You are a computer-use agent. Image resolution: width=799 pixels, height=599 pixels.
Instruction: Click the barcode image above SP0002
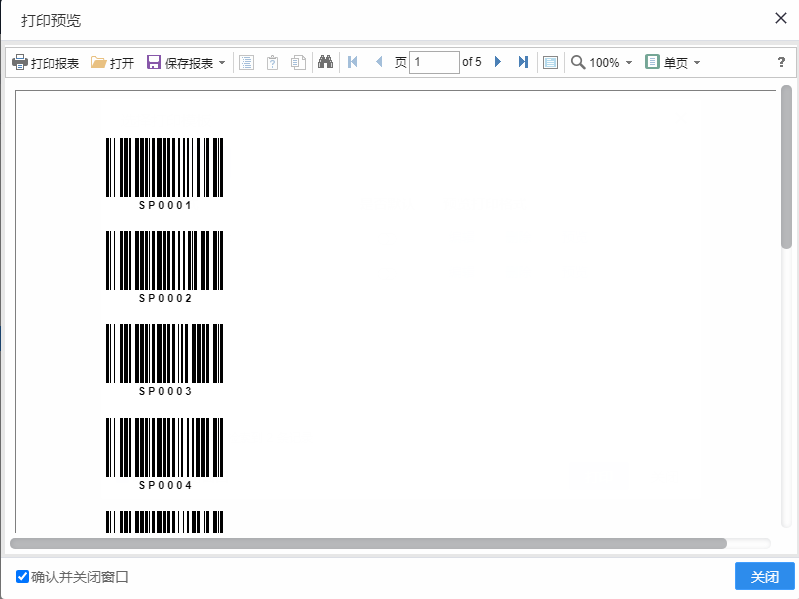(165, 260)
